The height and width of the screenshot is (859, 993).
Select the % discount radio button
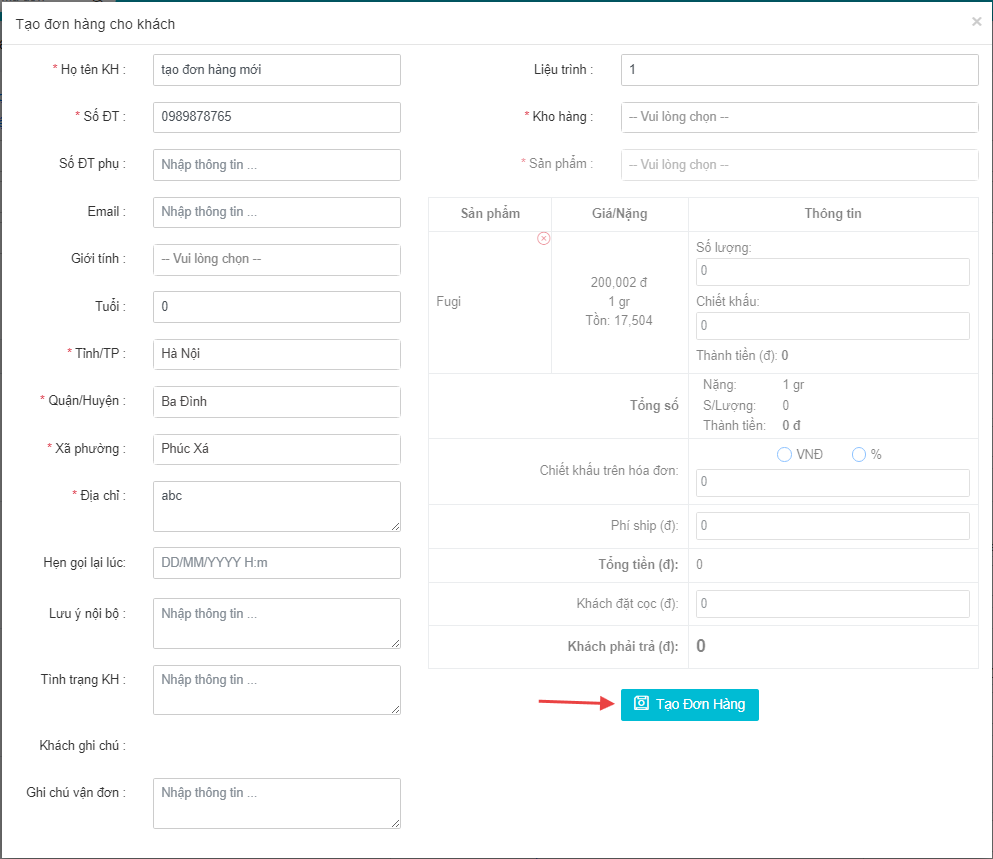tap(858, 455)
